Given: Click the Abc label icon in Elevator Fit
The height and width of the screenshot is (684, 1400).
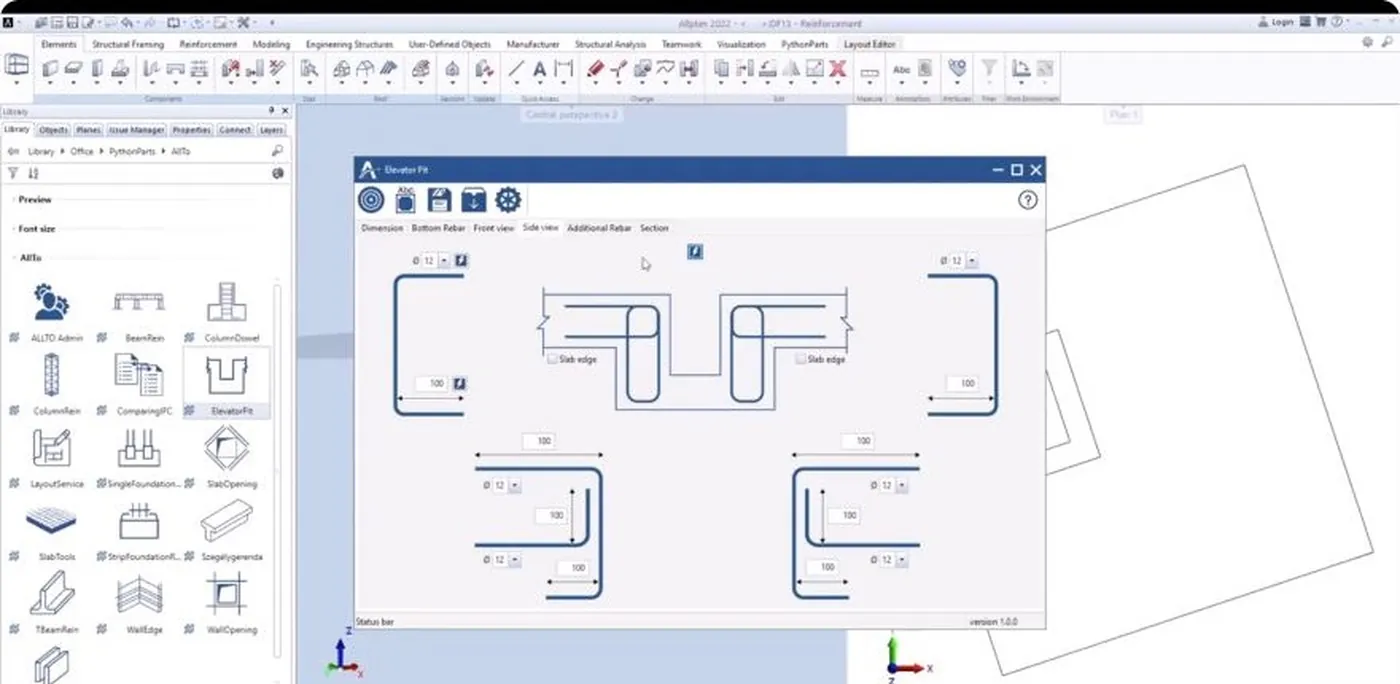Looking at the screenshot, I should (405, 200).
